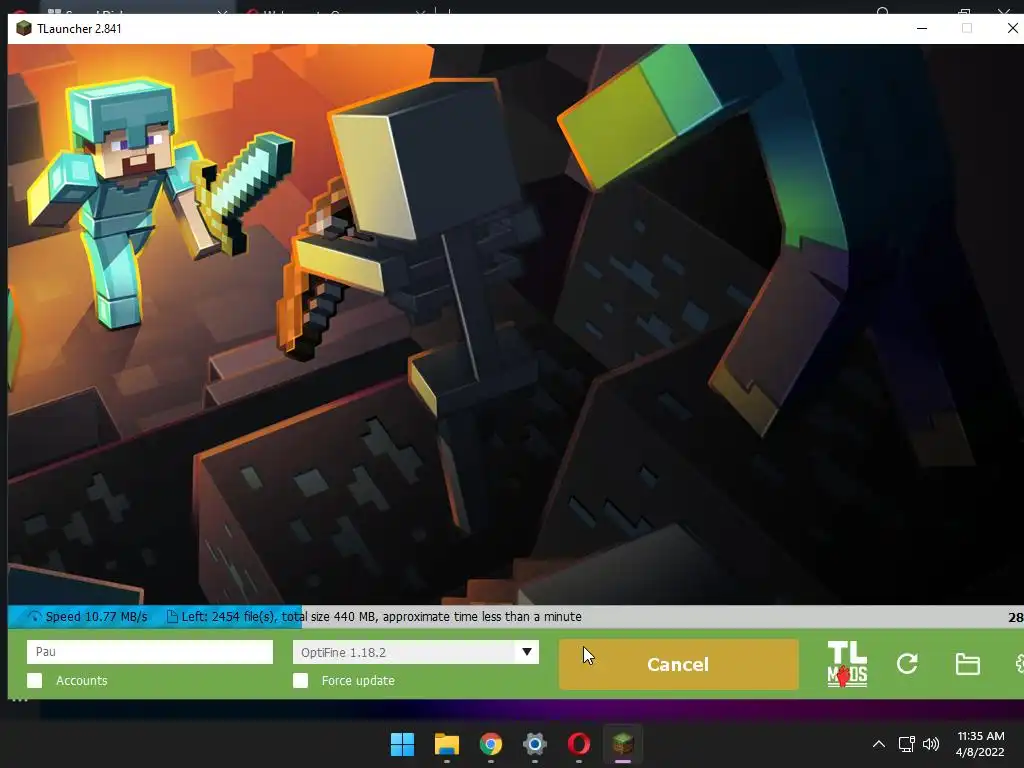This screenshot has height=768, width=1024.
Task: Click the Pau username field
Action: 150,652
